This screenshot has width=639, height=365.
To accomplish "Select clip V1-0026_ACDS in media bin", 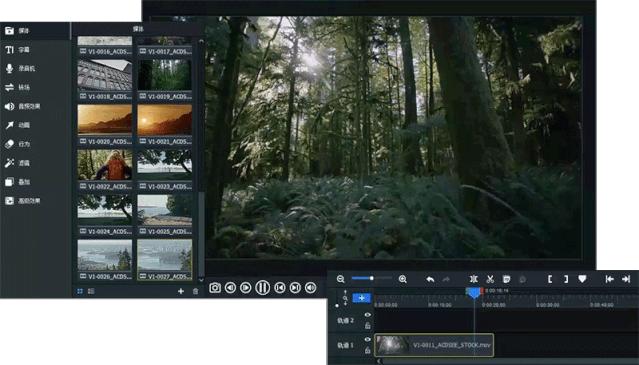I will (x=105, y=260).
